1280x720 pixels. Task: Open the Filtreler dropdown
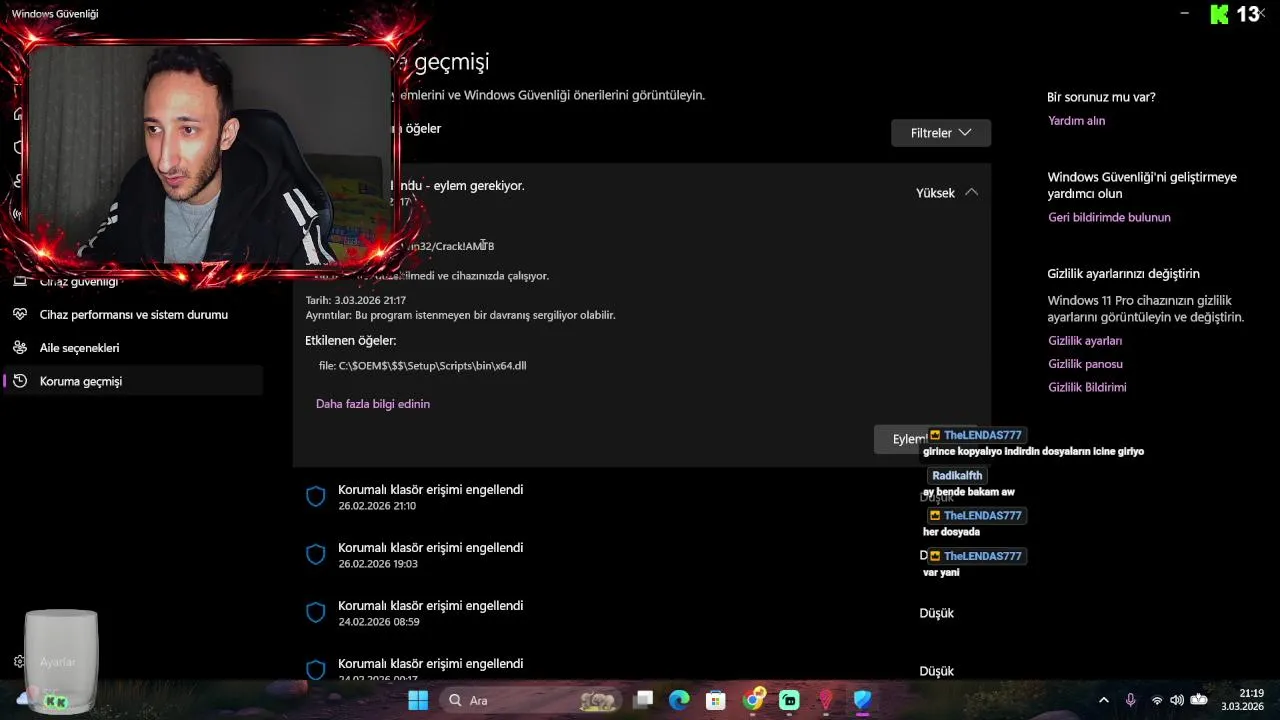pyautogui.click(x=941, y=133)
